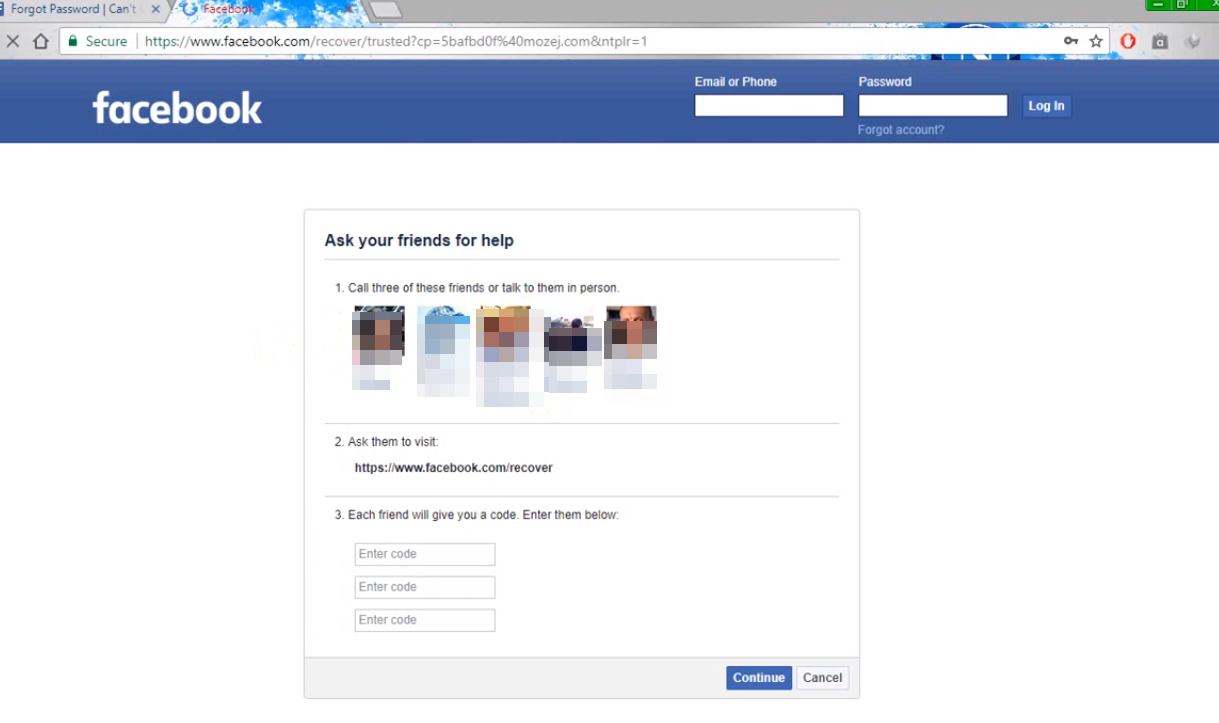Screen dimensions: 1219x723
Task: Focus the second Enter code field
Action: click(x=425, y=587)
